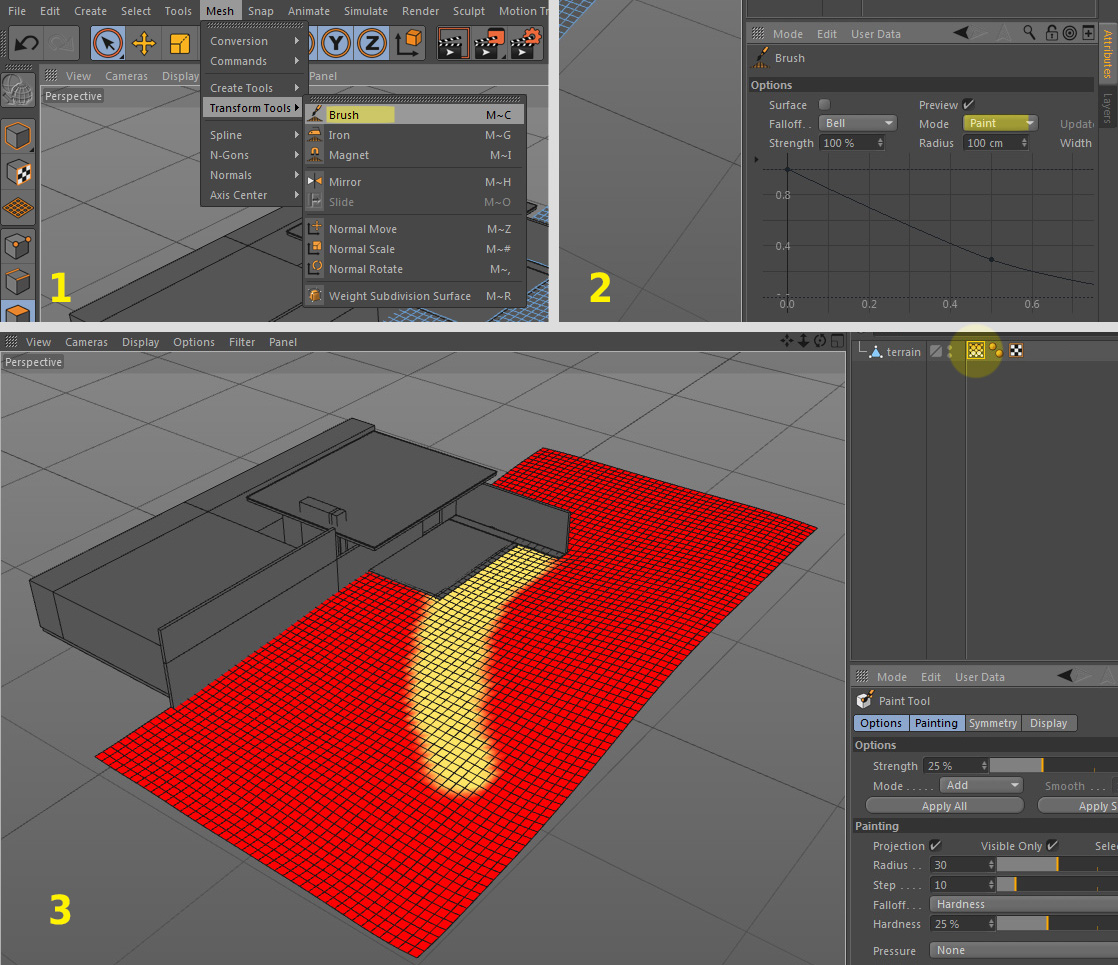Open the brush Mode Paint dropdown

(x=1001, y=123)
